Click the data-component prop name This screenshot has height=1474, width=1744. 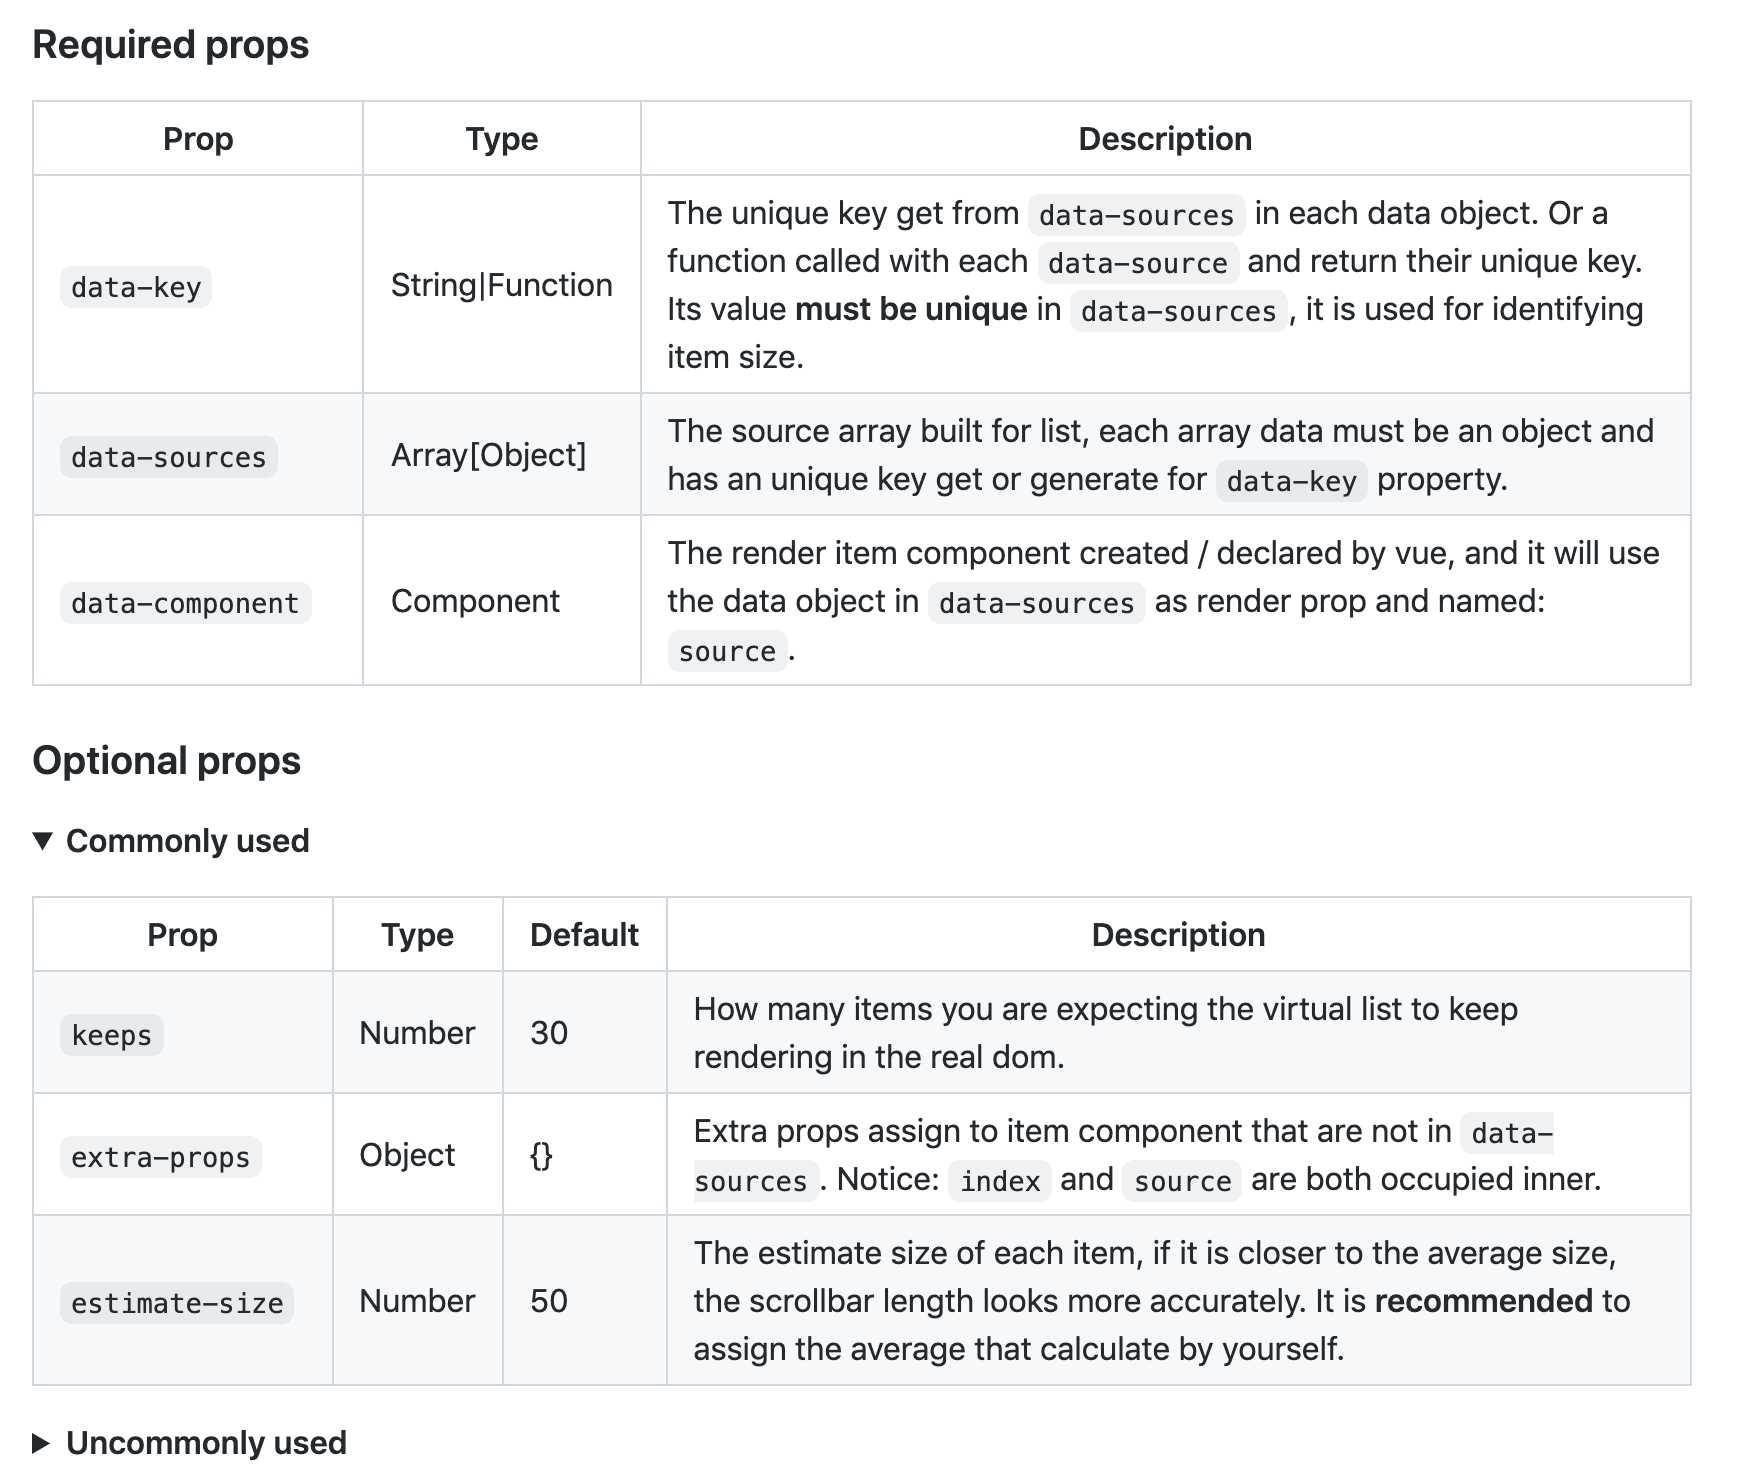(185, 604)
